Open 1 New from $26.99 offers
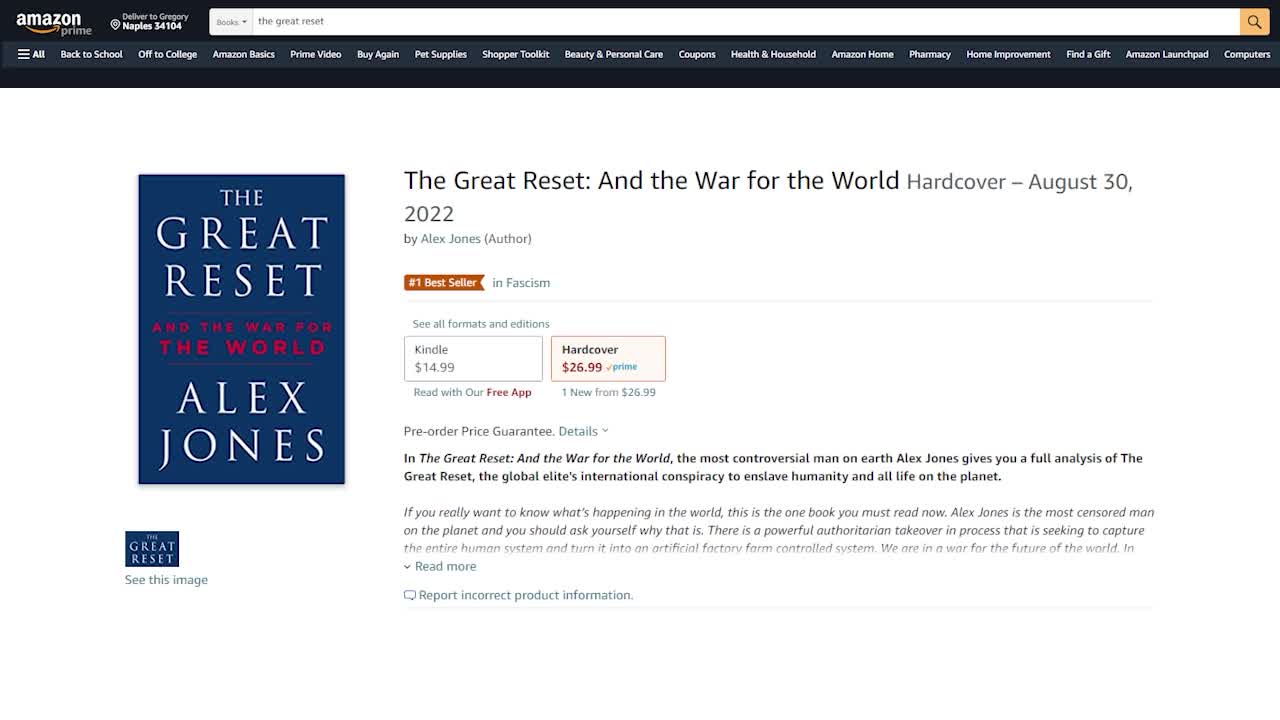Image resolution: width=1280 pixels, height=720 pixels. (x=608, y=393)
